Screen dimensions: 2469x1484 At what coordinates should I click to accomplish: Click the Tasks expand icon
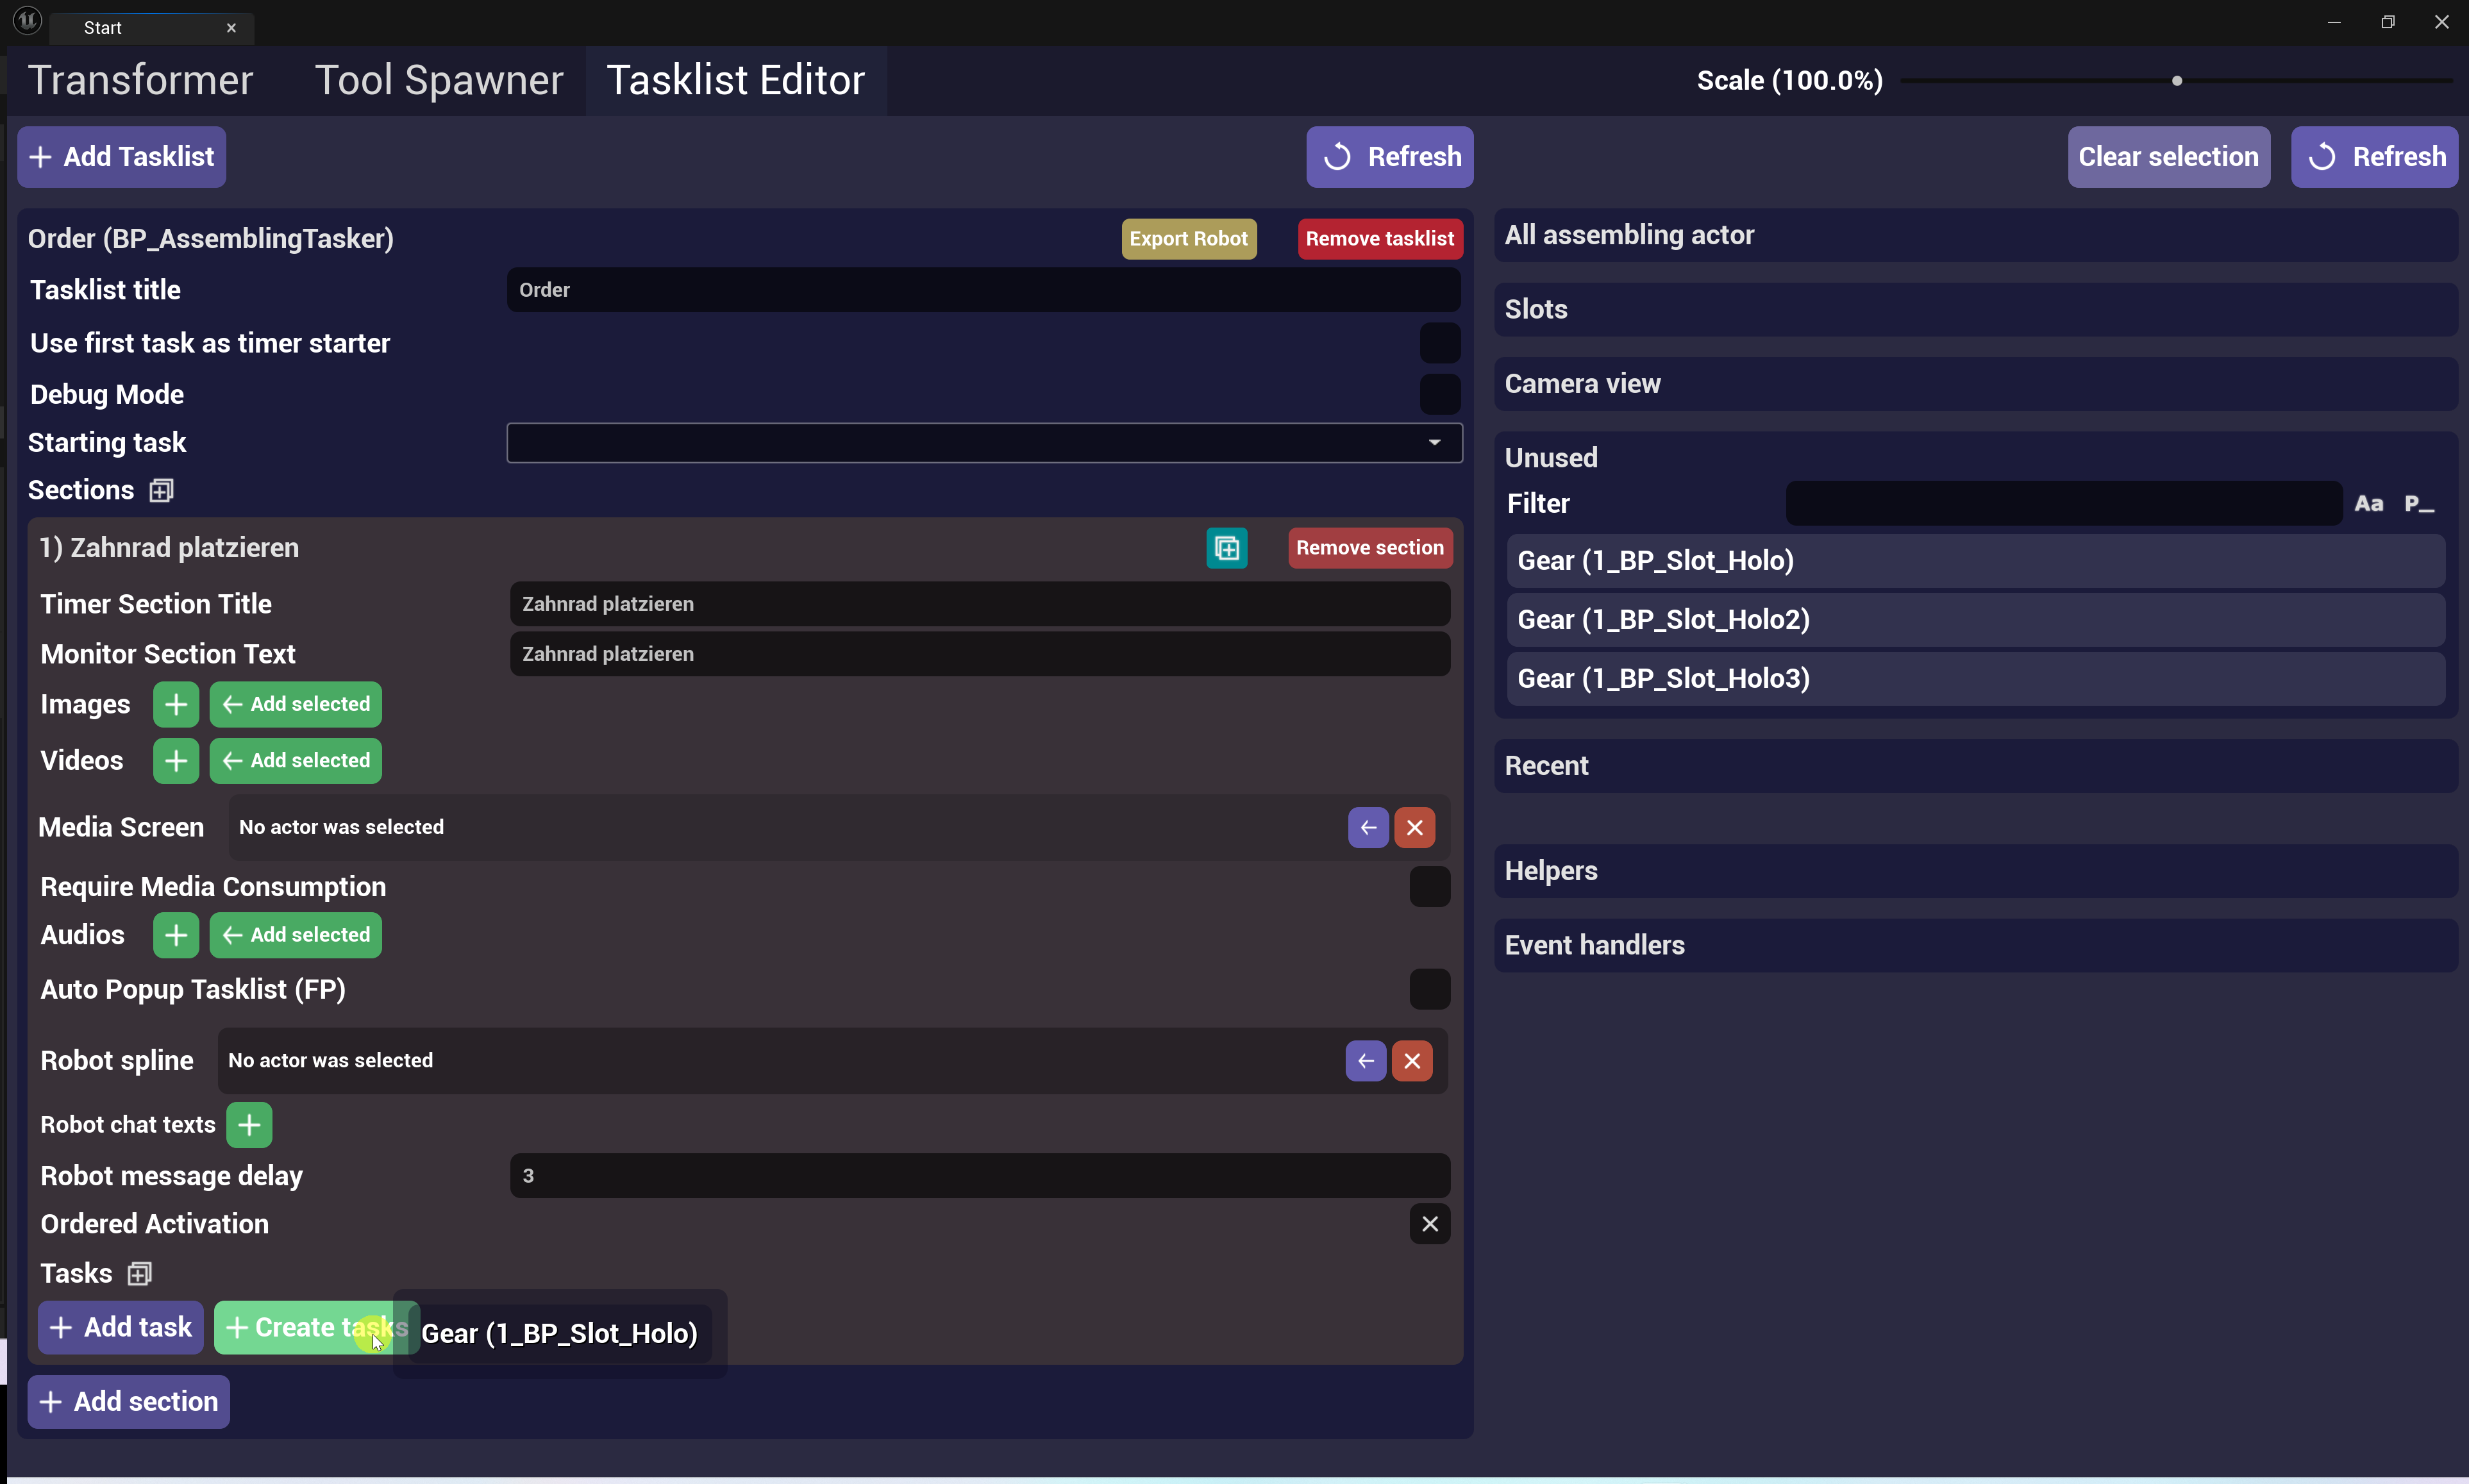pos(140,1273)
